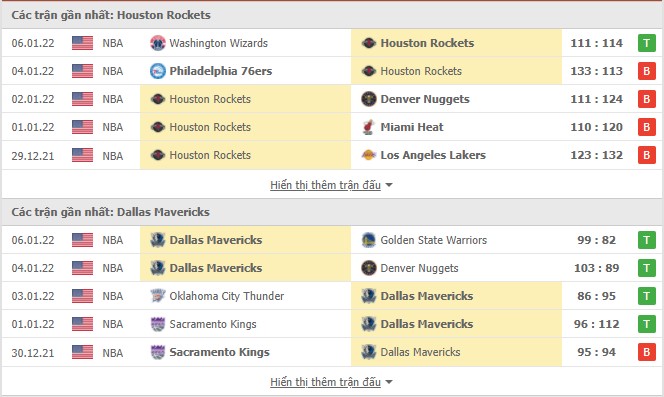
Task: Expand more Houston Rockets matches
Action: point(325,185)
